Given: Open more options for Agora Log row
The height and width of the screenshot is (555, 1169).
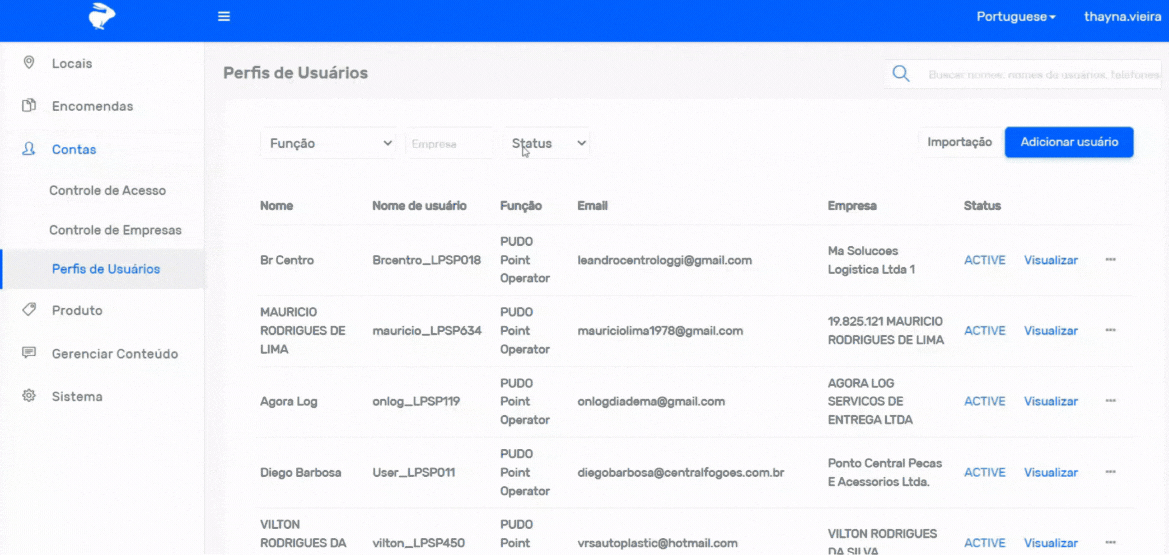Looking at the screenshot, I should (1110, 401).
